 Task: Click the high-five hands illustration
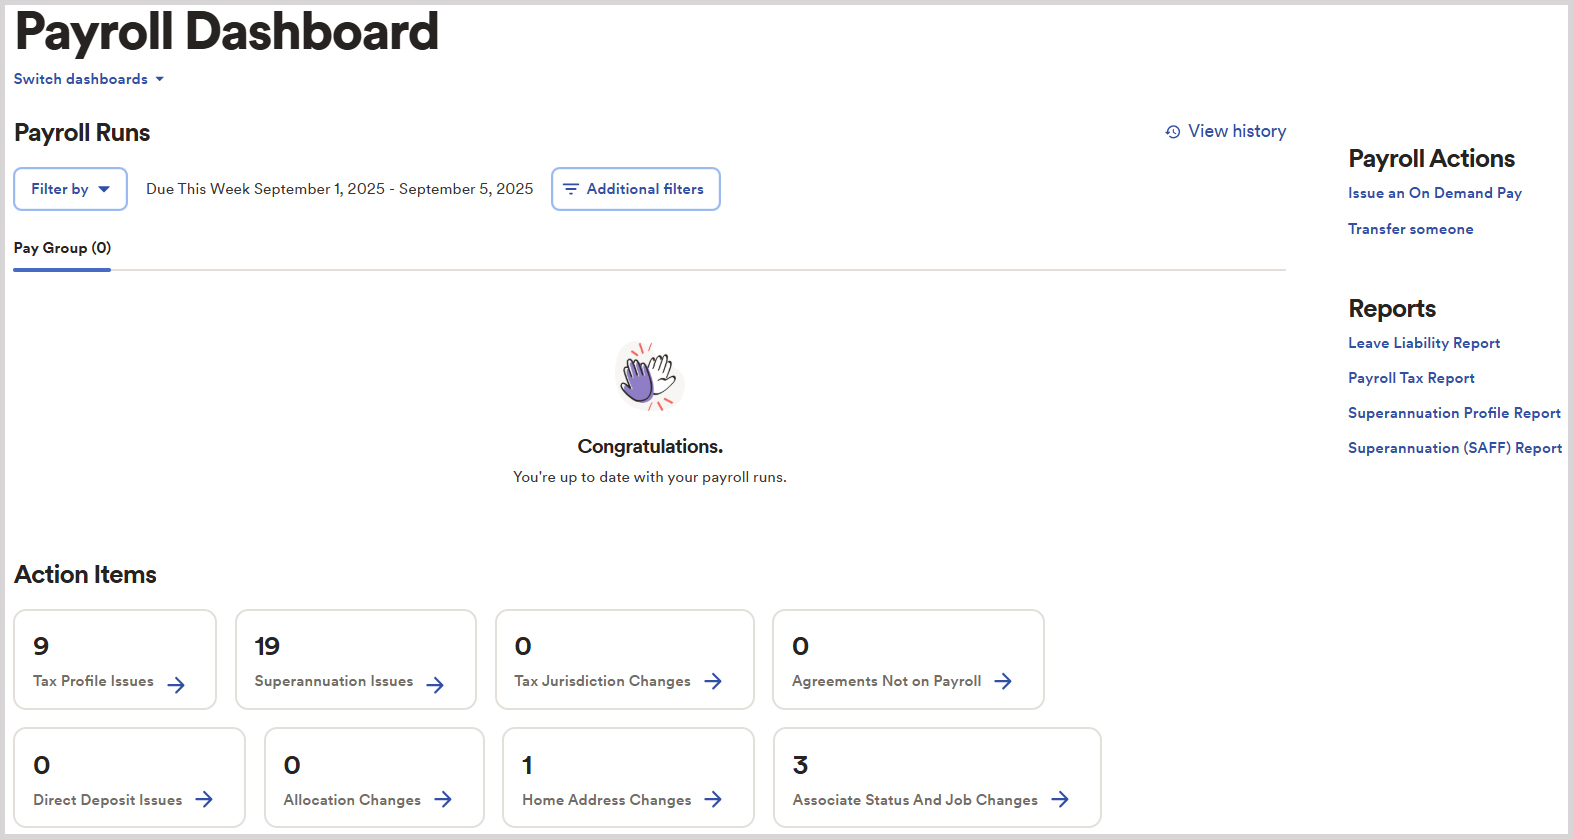tap(650, 376)
